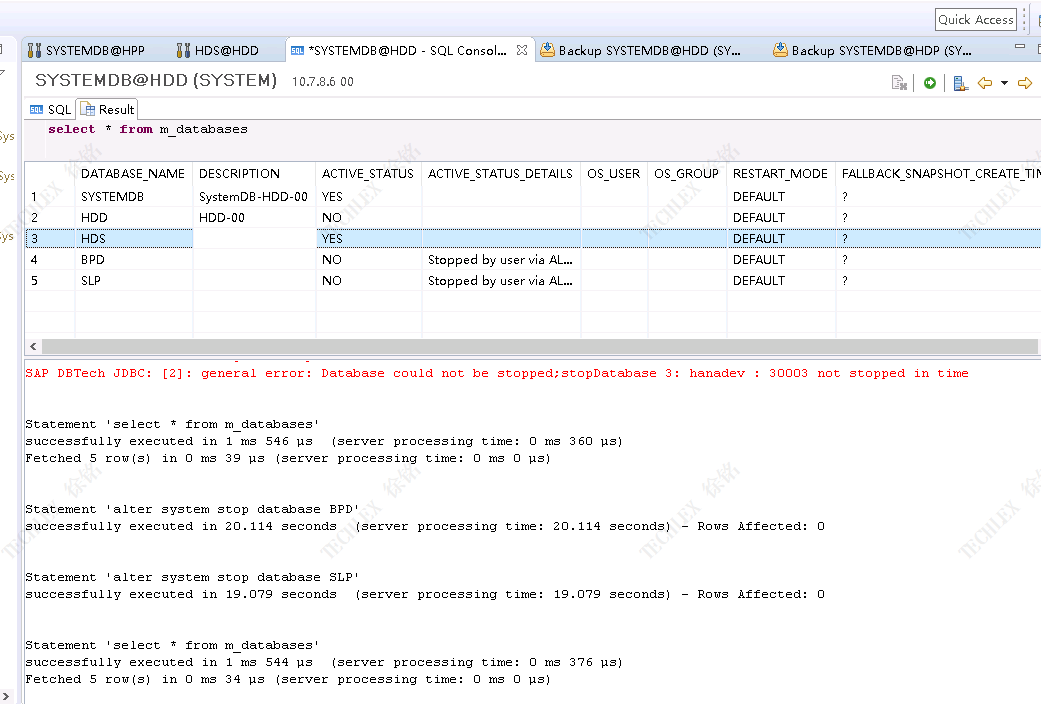Open the back navigation history dropdown arrow
Viewport: 1041px width, 704px height.
coord(1003,83)
